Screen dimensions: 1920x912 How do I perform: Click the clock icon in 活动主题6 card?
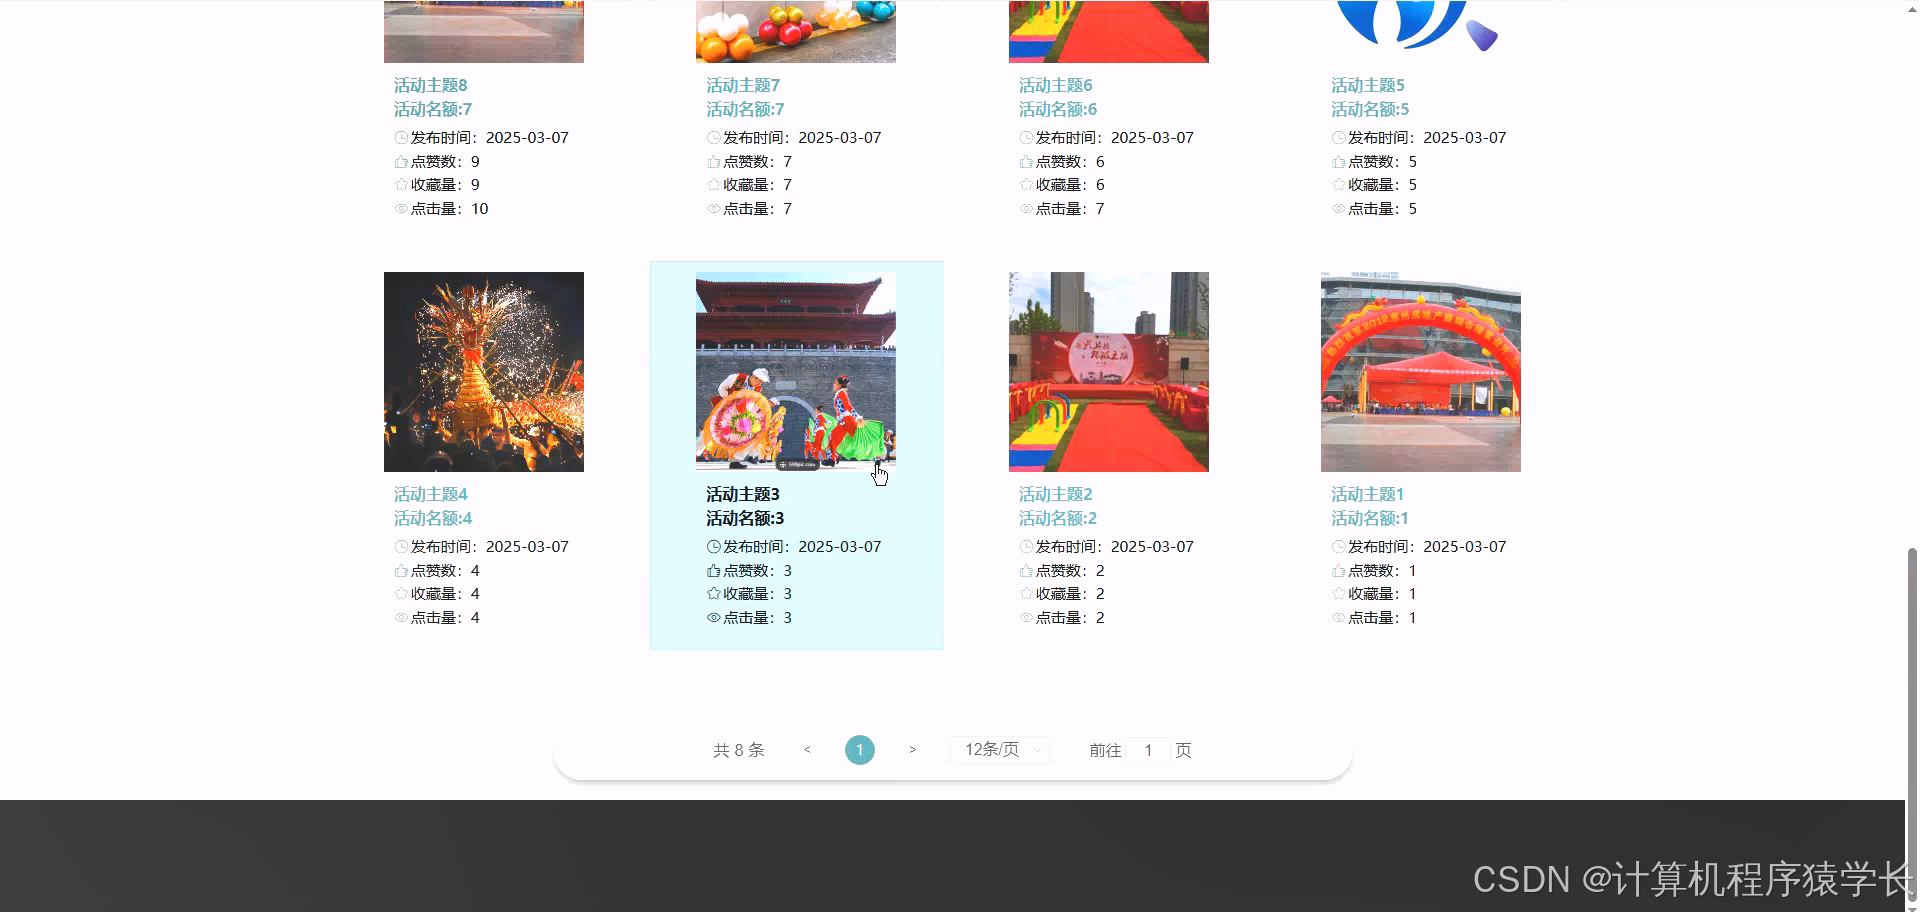coord(1026,138)
